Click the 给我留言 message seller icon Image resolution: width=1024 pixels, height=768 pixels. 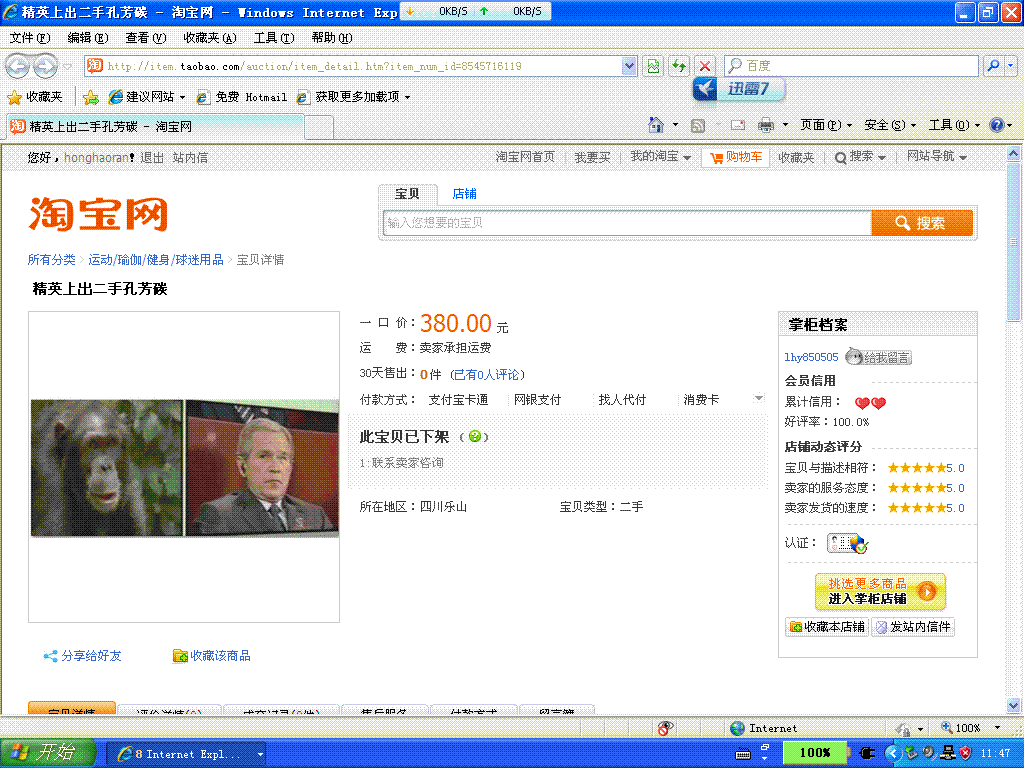[878, 357]
